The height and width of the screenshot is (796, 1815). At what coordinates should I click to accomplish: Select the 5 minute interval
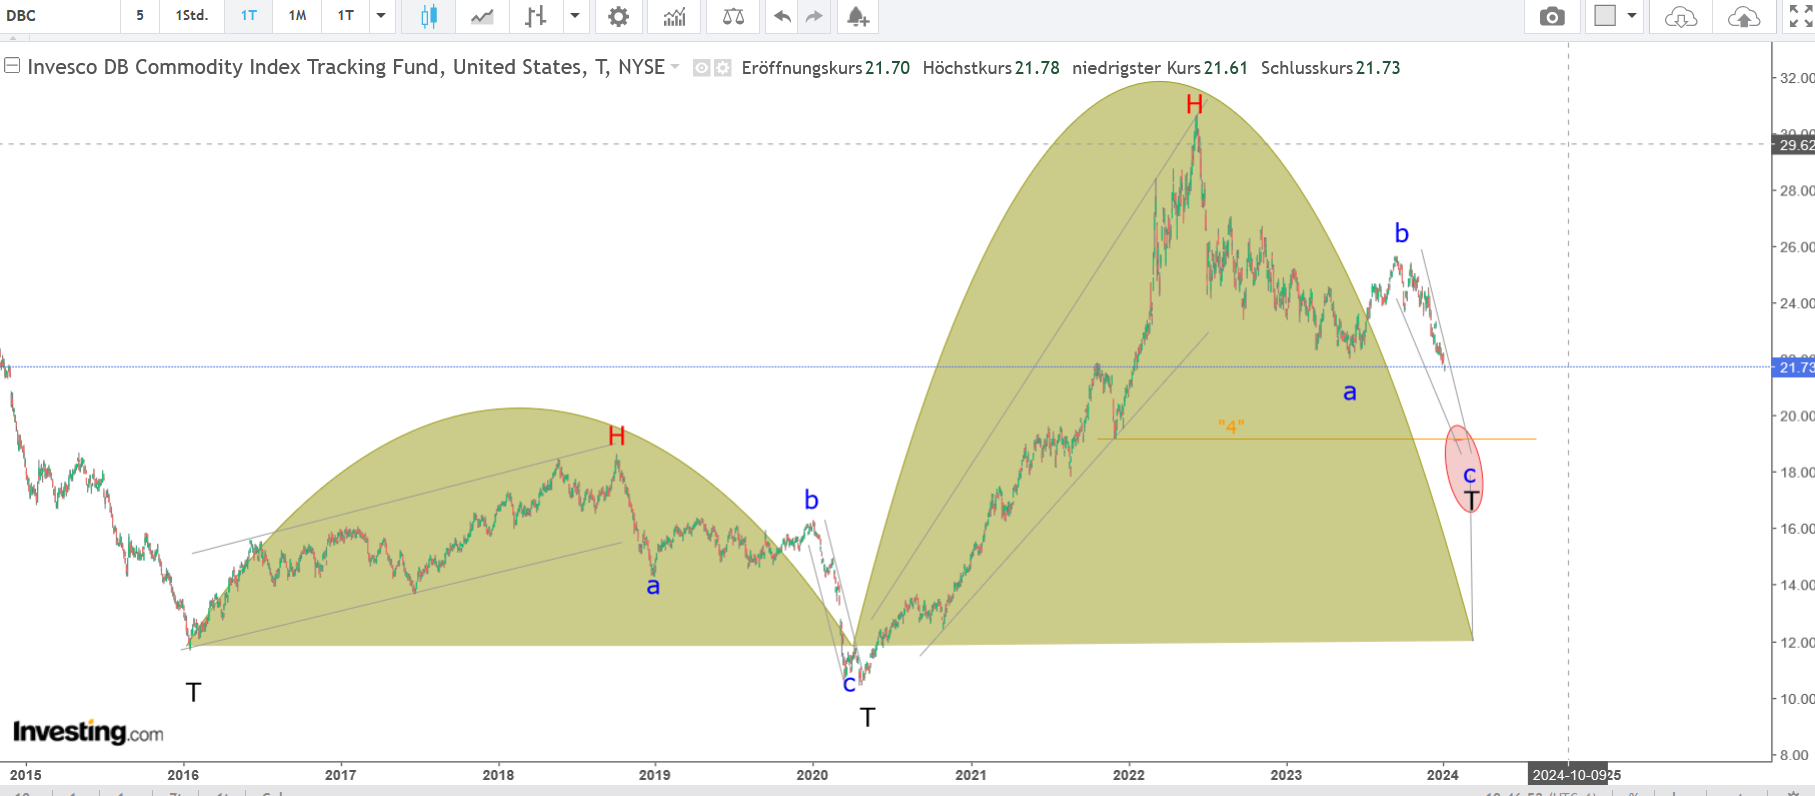(140, 16)
